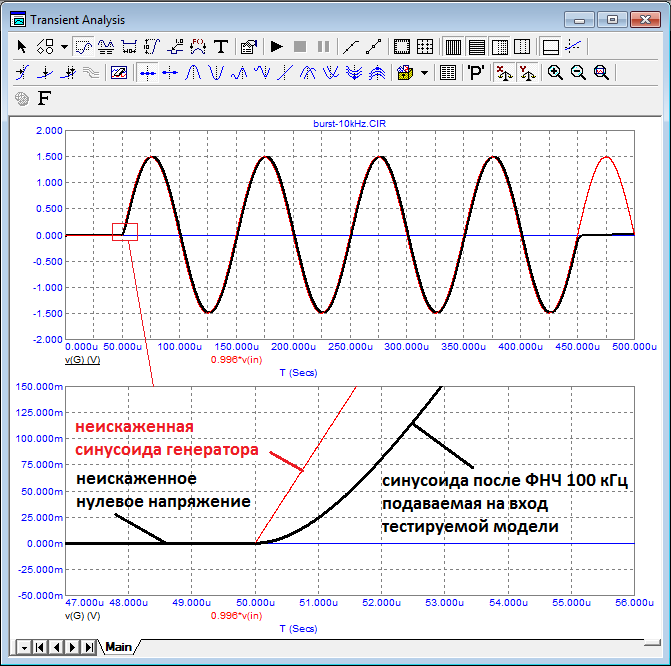Move cursor to Top of branches
This screenshot has width=671, height=666.
coord(308,73)
